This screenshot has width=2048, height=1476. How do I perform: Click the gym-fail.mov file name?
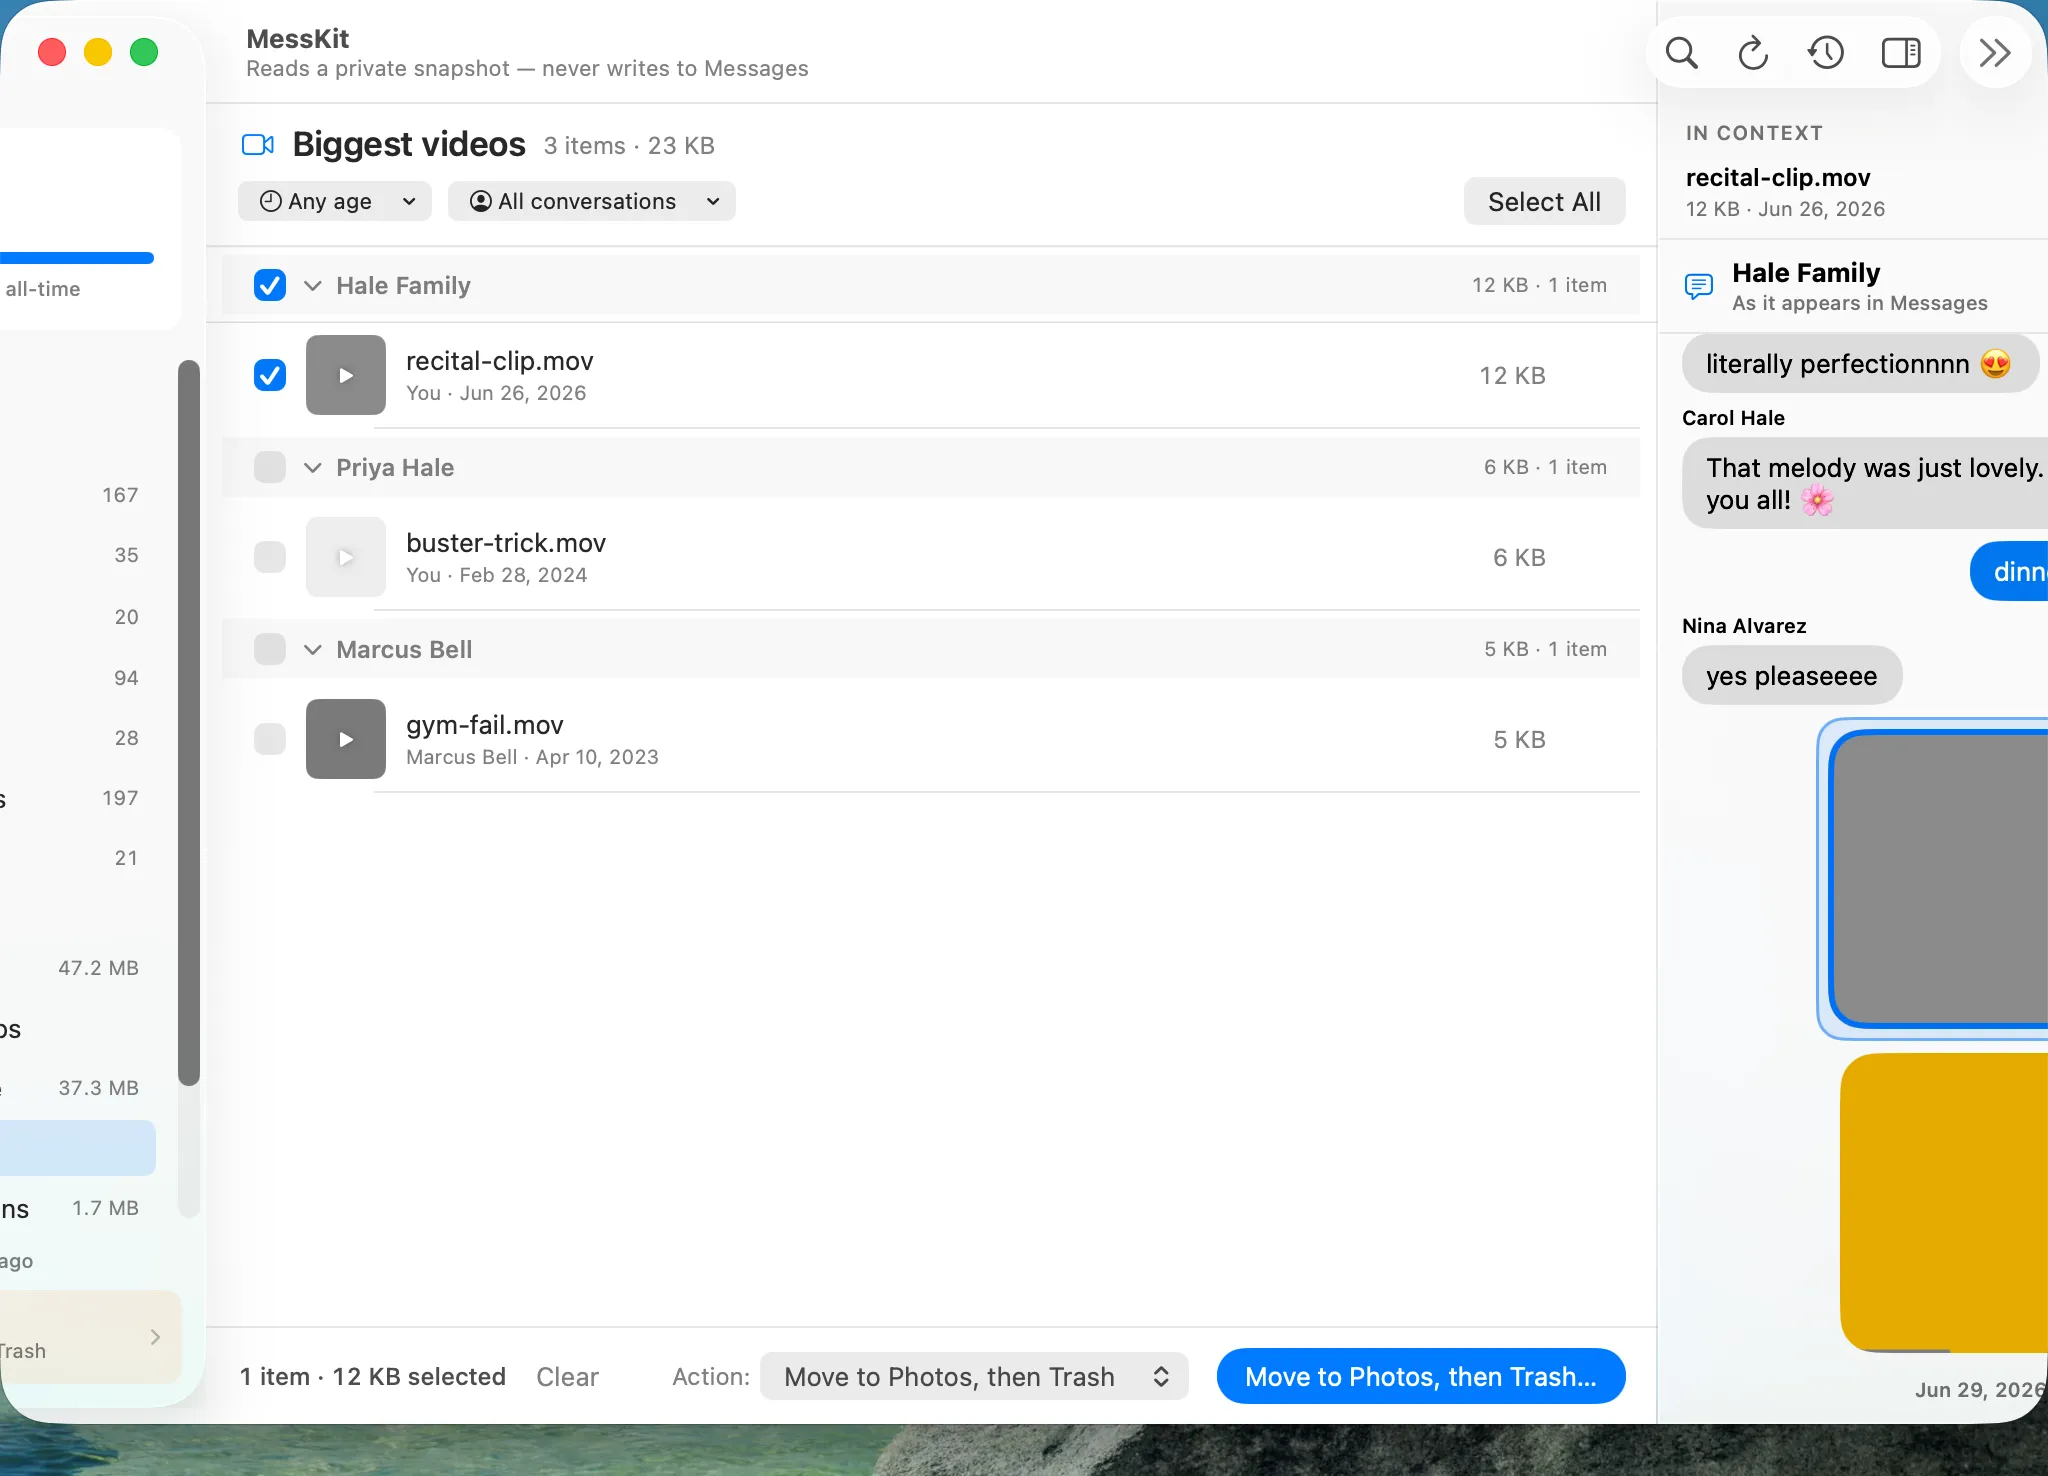(x=485, y=725)
